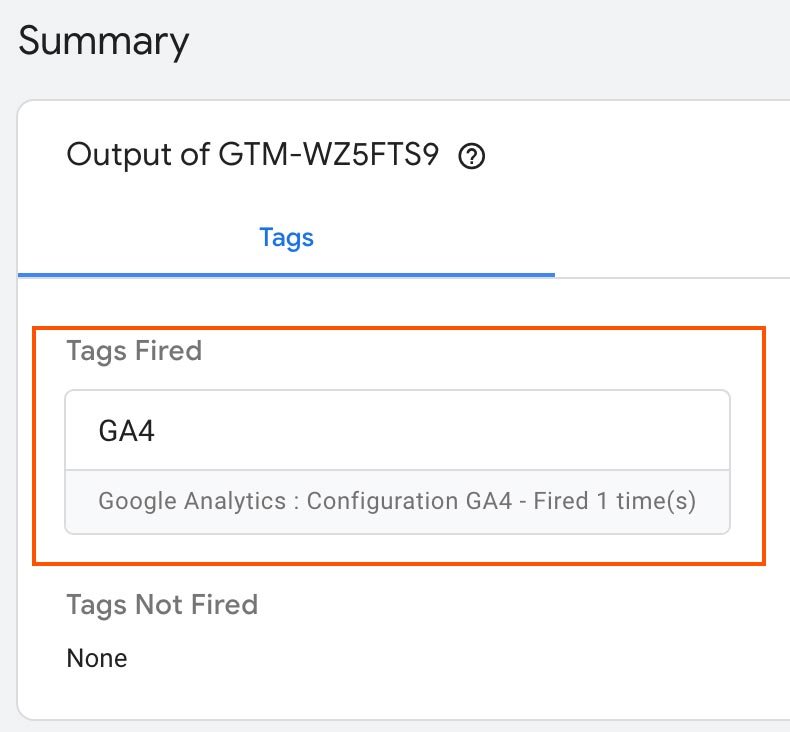790x732 pixels.
Task: Select the Summary heading
Action: tap(104, 41)
